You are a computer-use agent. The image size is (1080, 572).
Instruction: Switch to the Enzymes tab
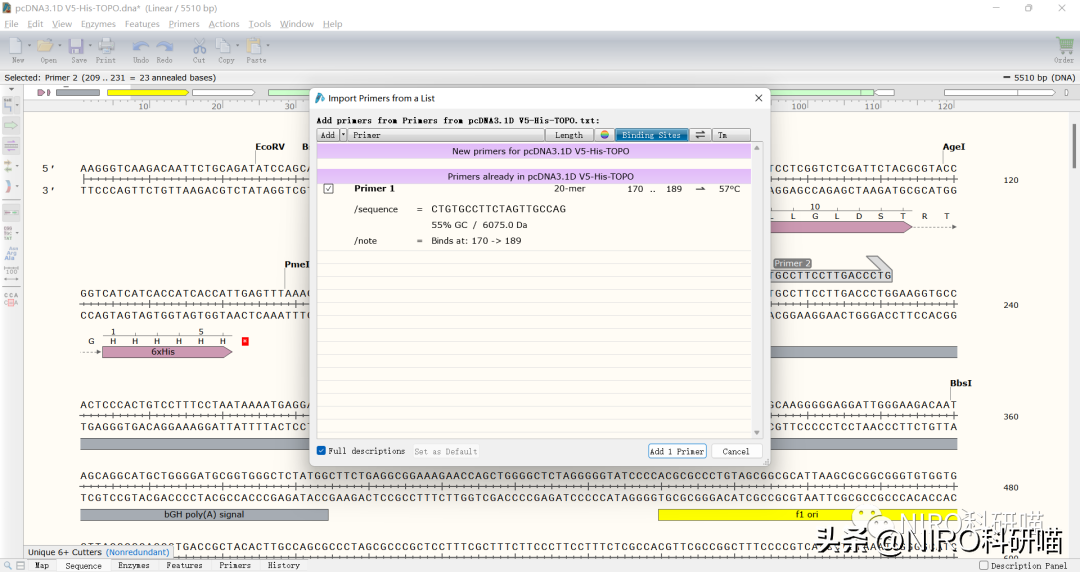tap(133, 566)
